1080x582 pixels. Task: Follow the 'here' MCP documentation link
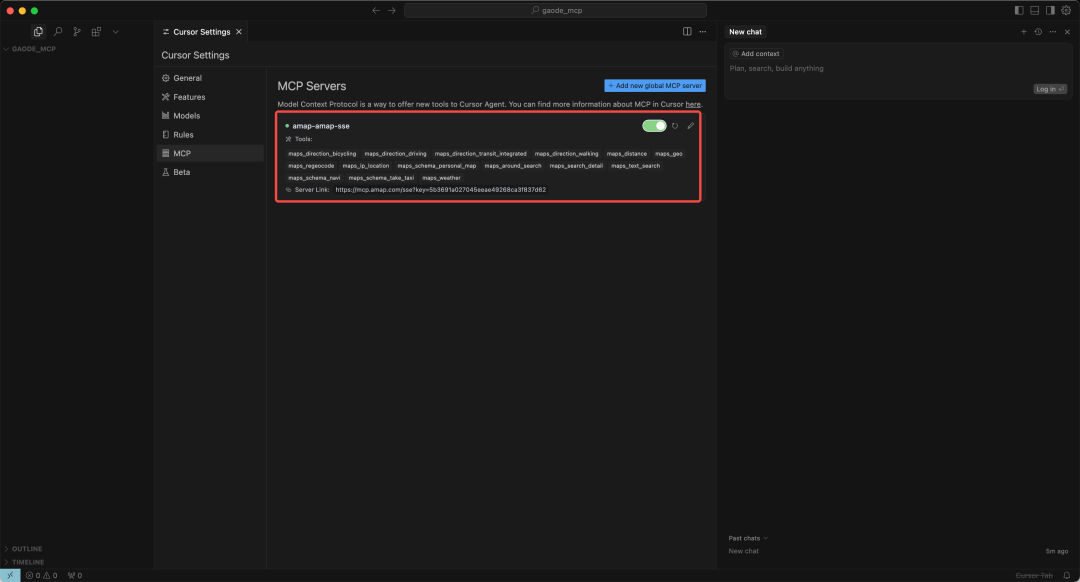point(692,104)
